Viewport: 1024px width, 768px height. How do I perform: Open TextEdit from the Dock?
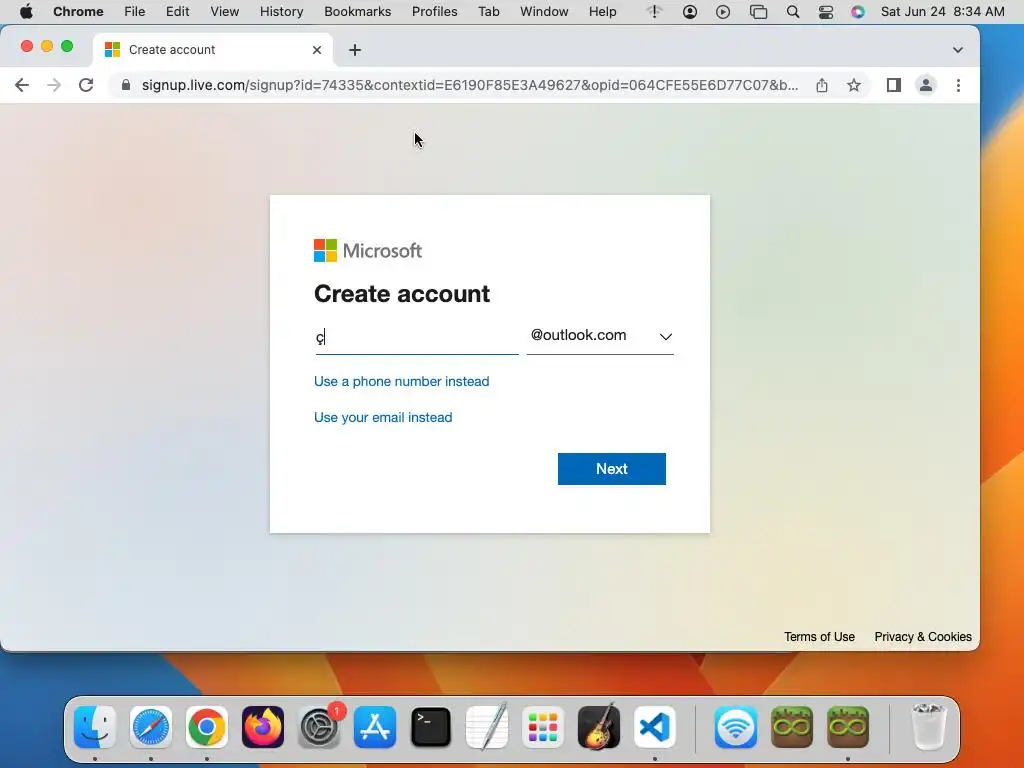pos(487,727)
